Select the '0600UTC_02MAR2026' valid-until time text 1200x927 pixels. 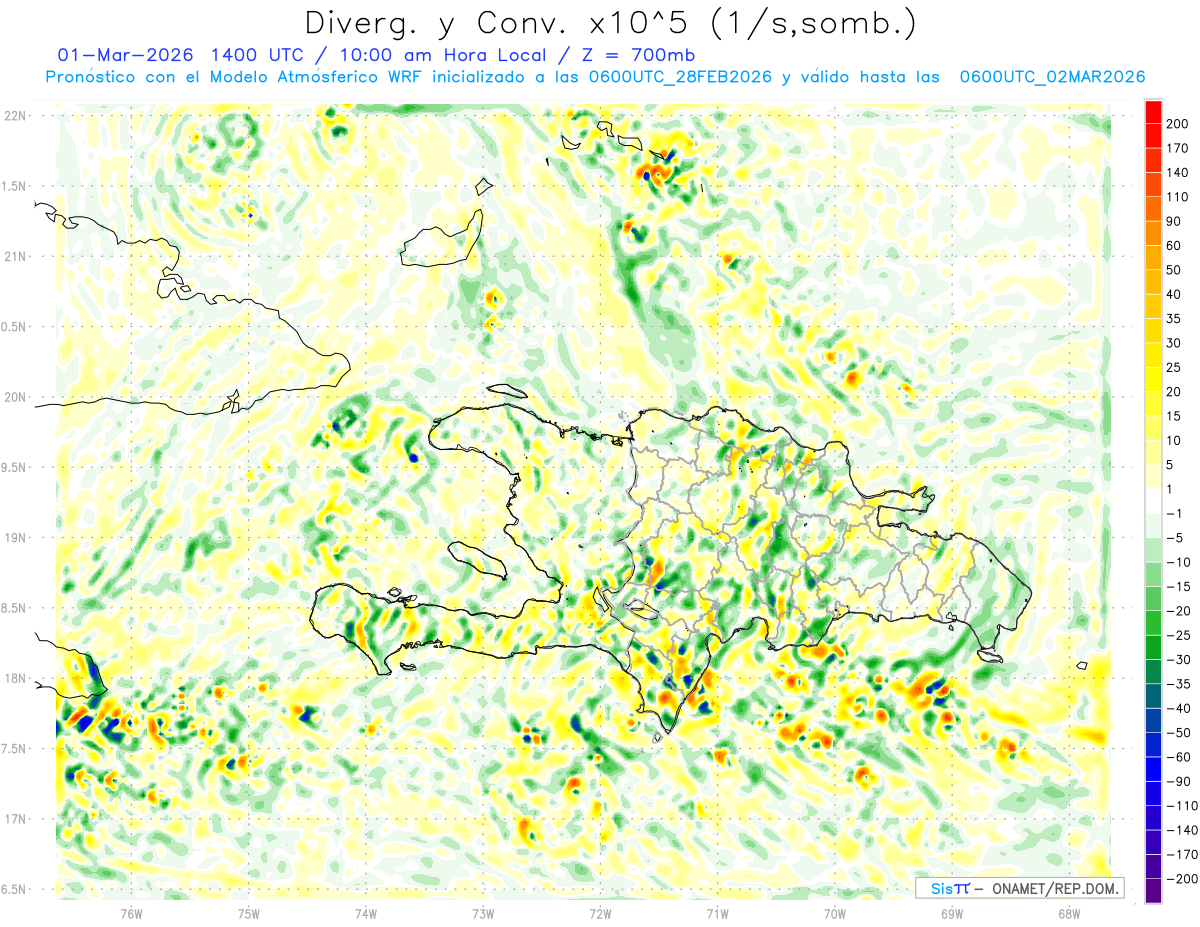(x=1052, y=77)
